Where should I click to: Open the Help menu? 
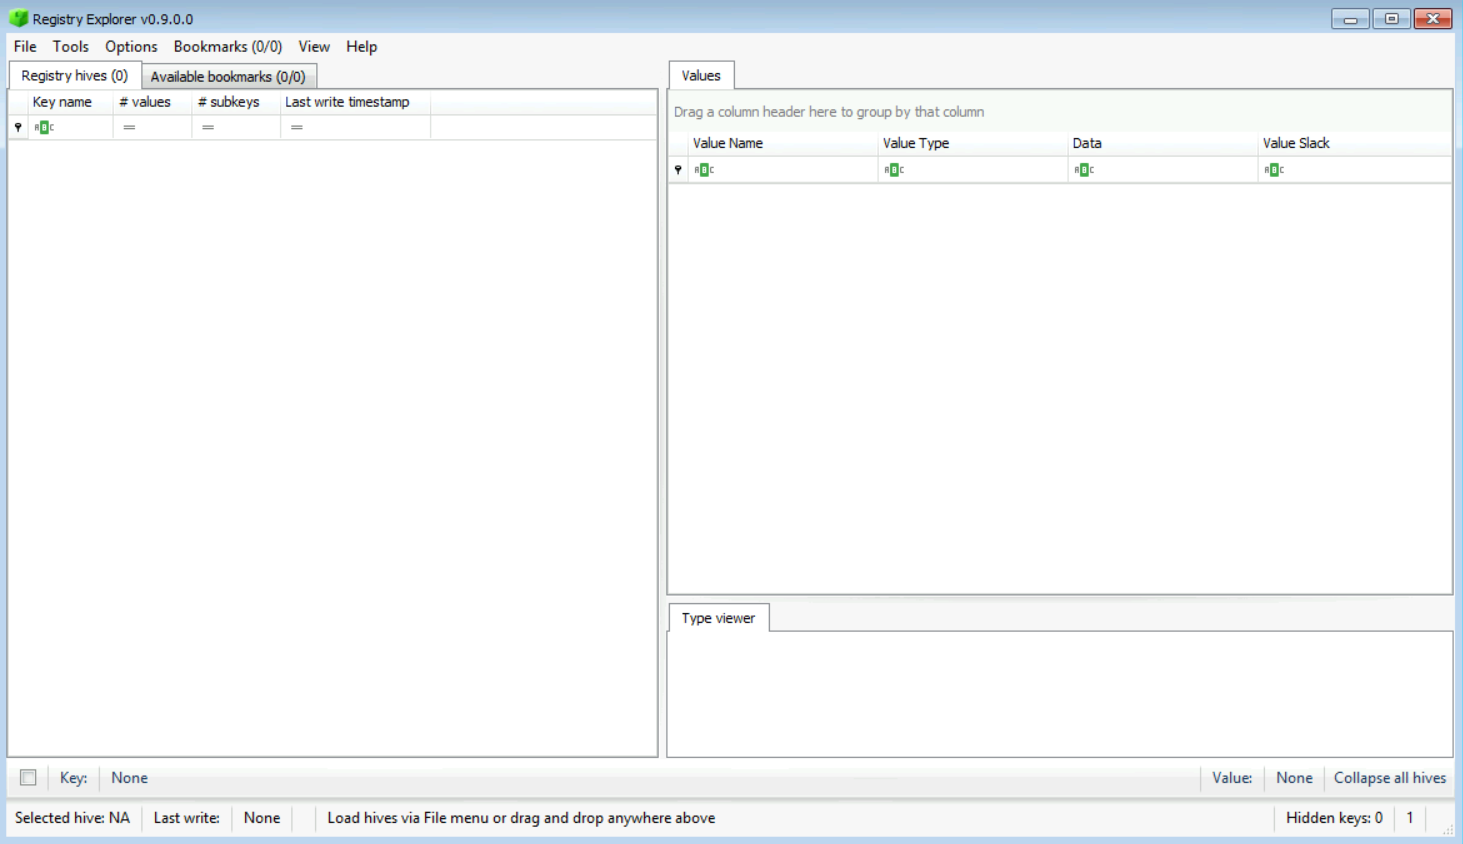362,47
